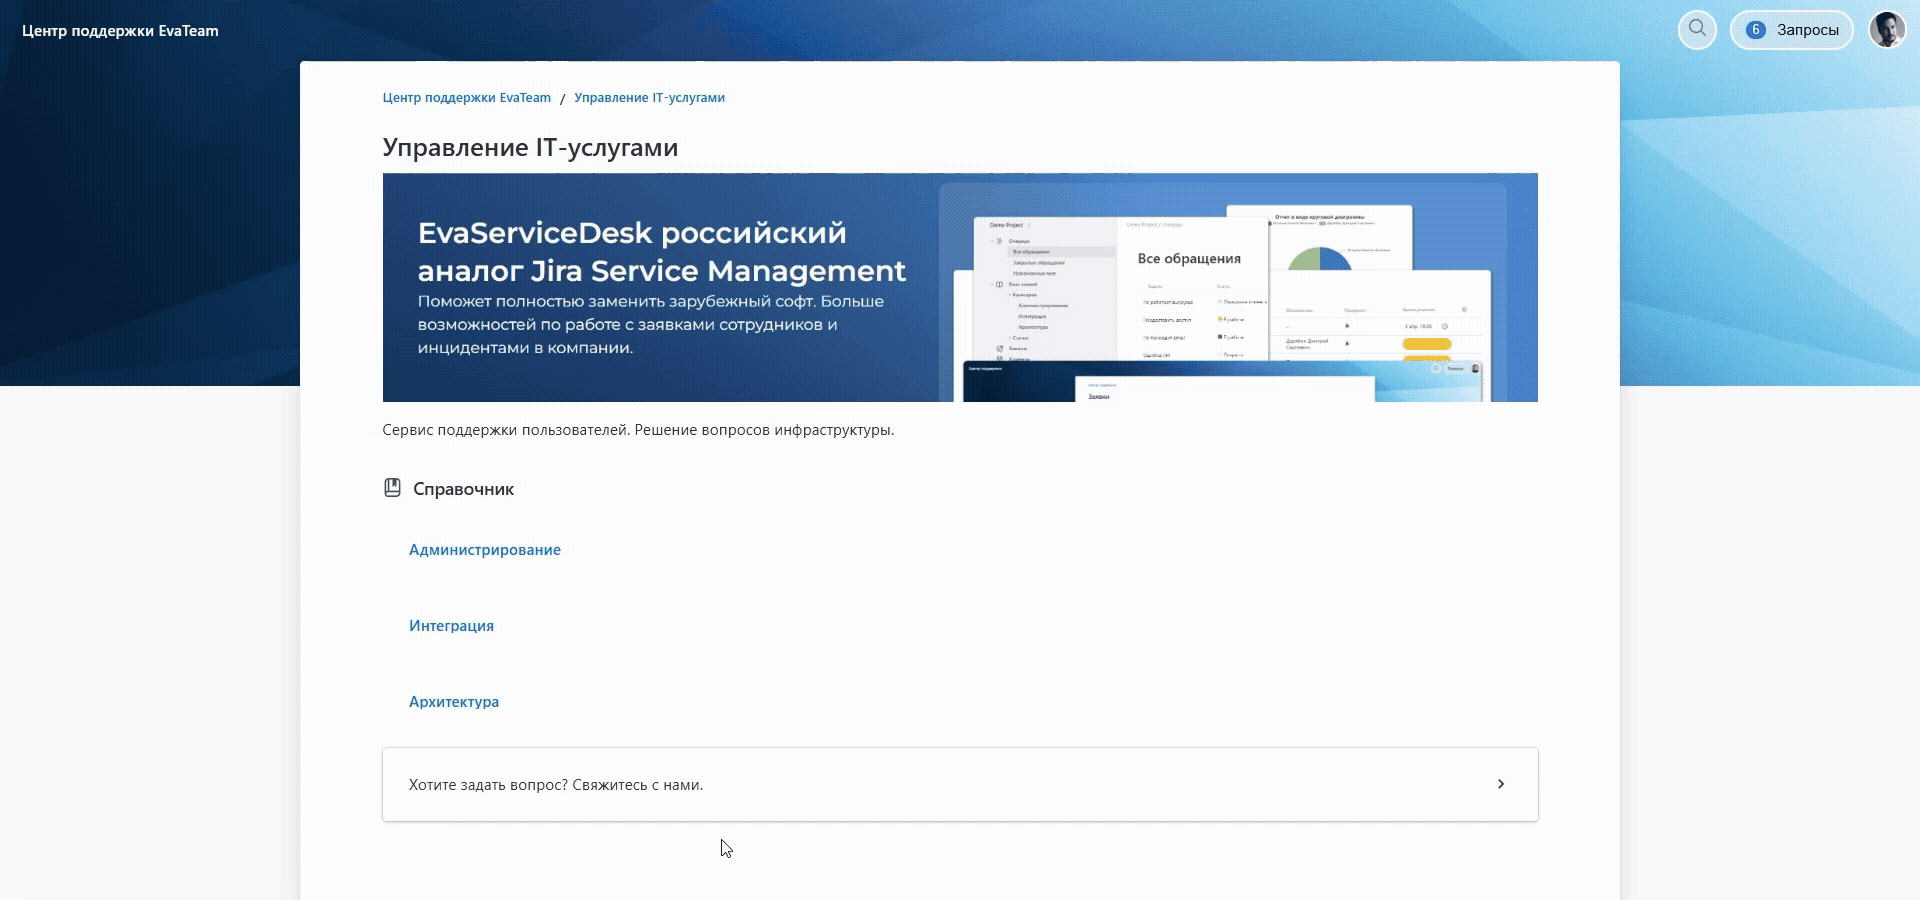Open the Администрирование reference section

click(x=484, y=550)
